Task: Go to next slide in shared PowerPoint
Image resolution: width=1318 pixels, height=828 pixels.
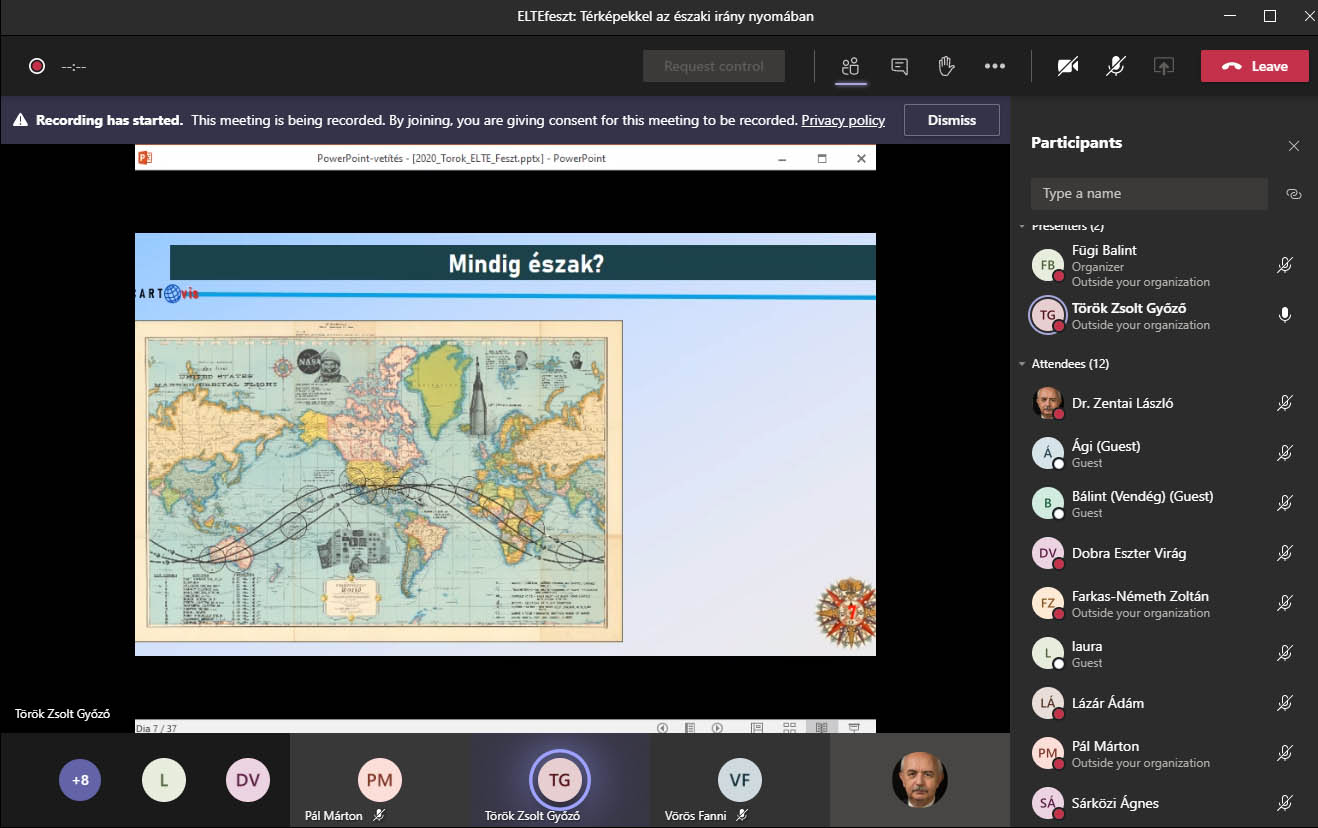Action: pyautogui.click(x=717, y=728)
